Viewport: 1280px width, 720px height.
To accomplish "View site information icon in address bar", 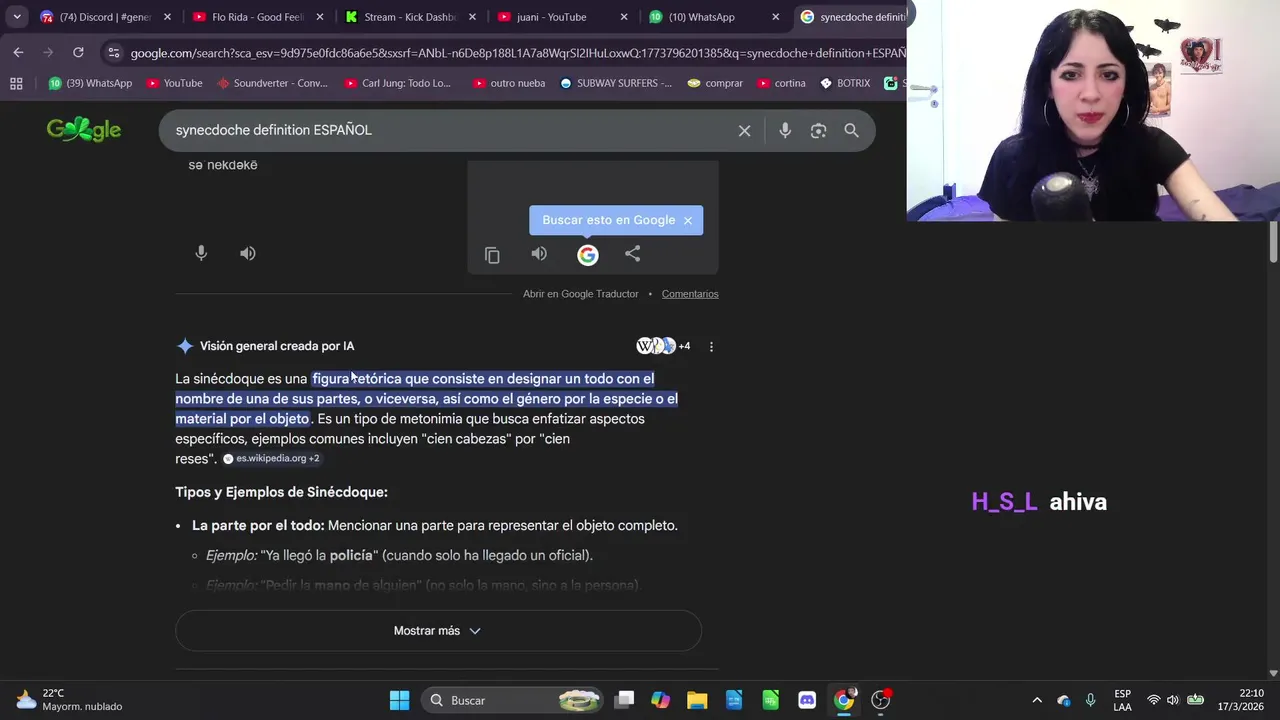I will point(113,53).
